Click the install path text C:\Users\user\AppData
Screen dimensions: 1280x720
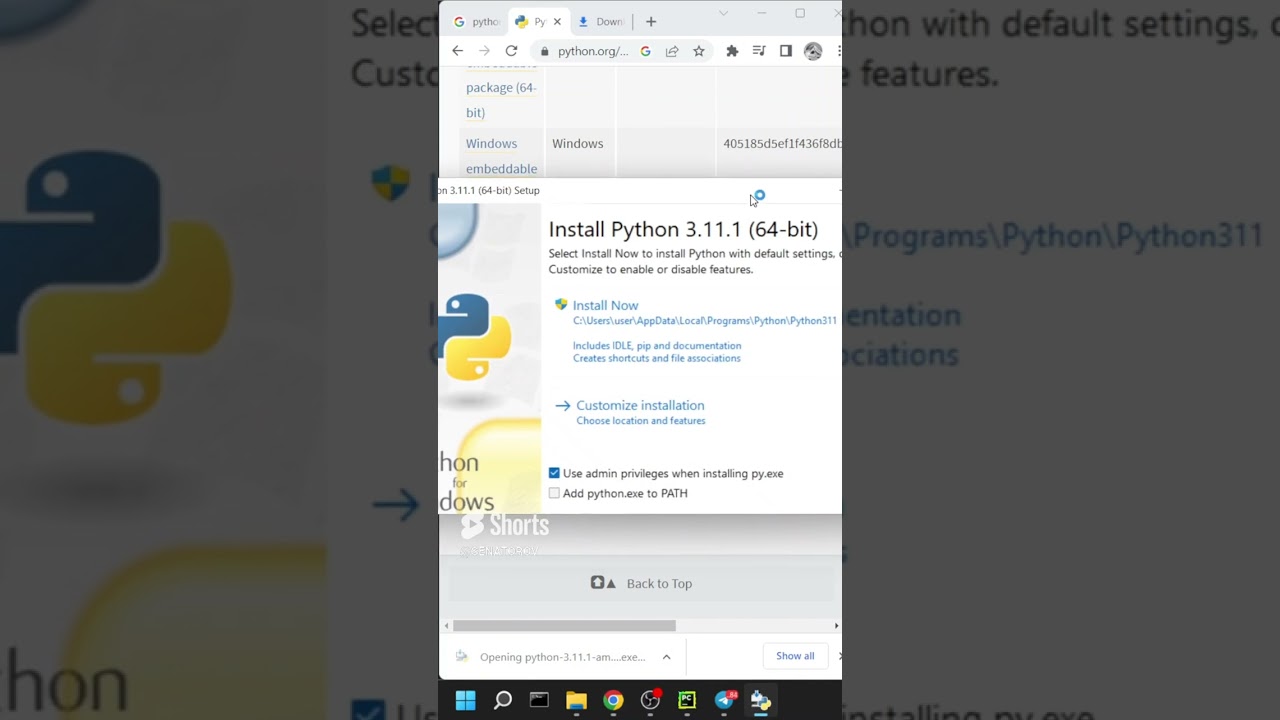pyautogui.click(x=704, y=321)
